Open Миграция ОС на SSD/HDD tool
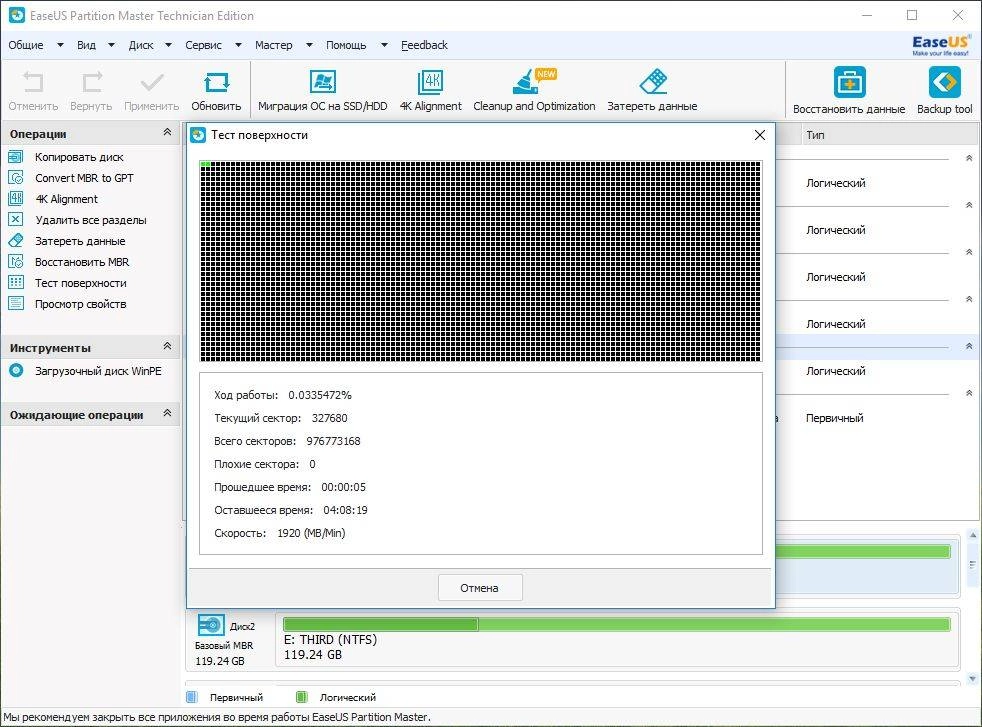This screenshot has height=727, width=982. pyautogui.click(x=323, y=81)
